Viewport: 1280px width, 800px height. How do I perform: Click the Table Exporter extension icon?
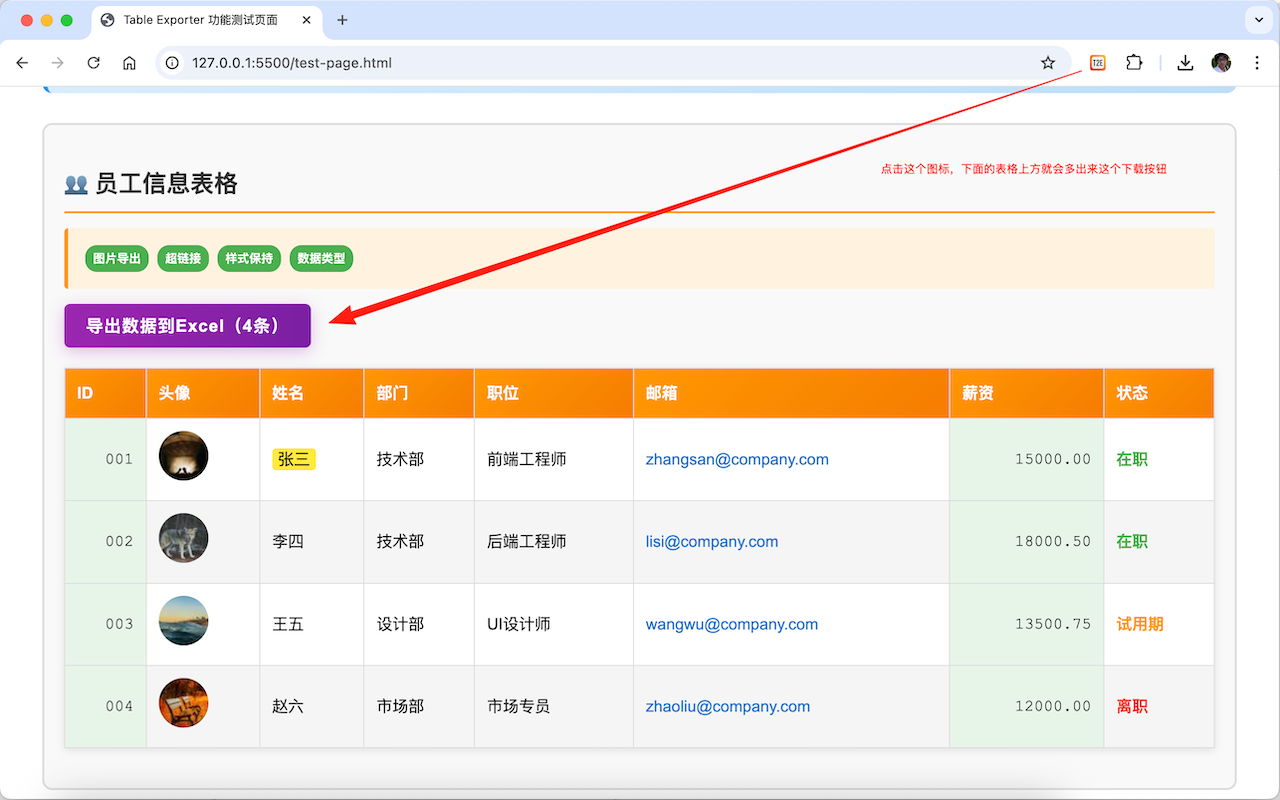click(1097, 63)
